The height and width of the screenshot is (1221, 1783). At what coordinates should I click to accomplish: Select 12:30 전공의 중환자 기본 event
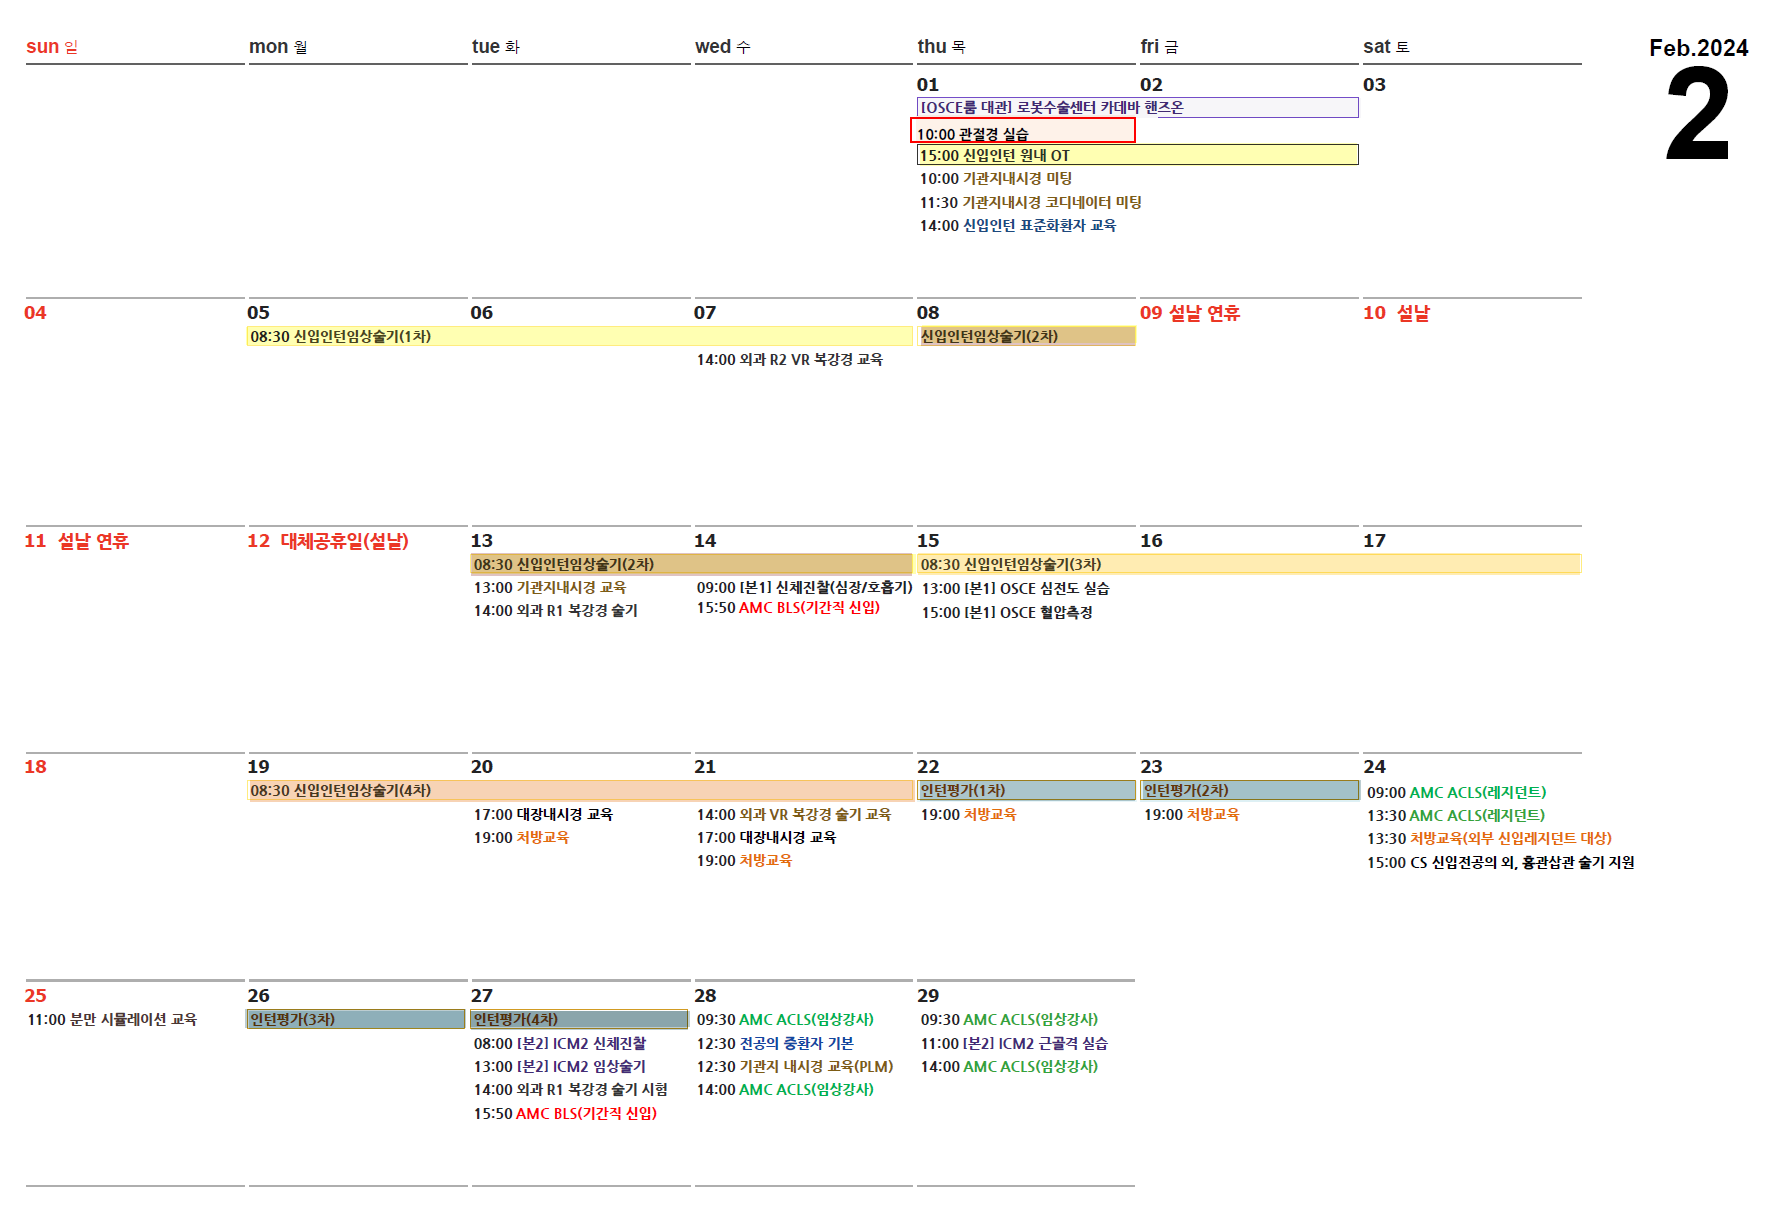(x=775, y=1044)
